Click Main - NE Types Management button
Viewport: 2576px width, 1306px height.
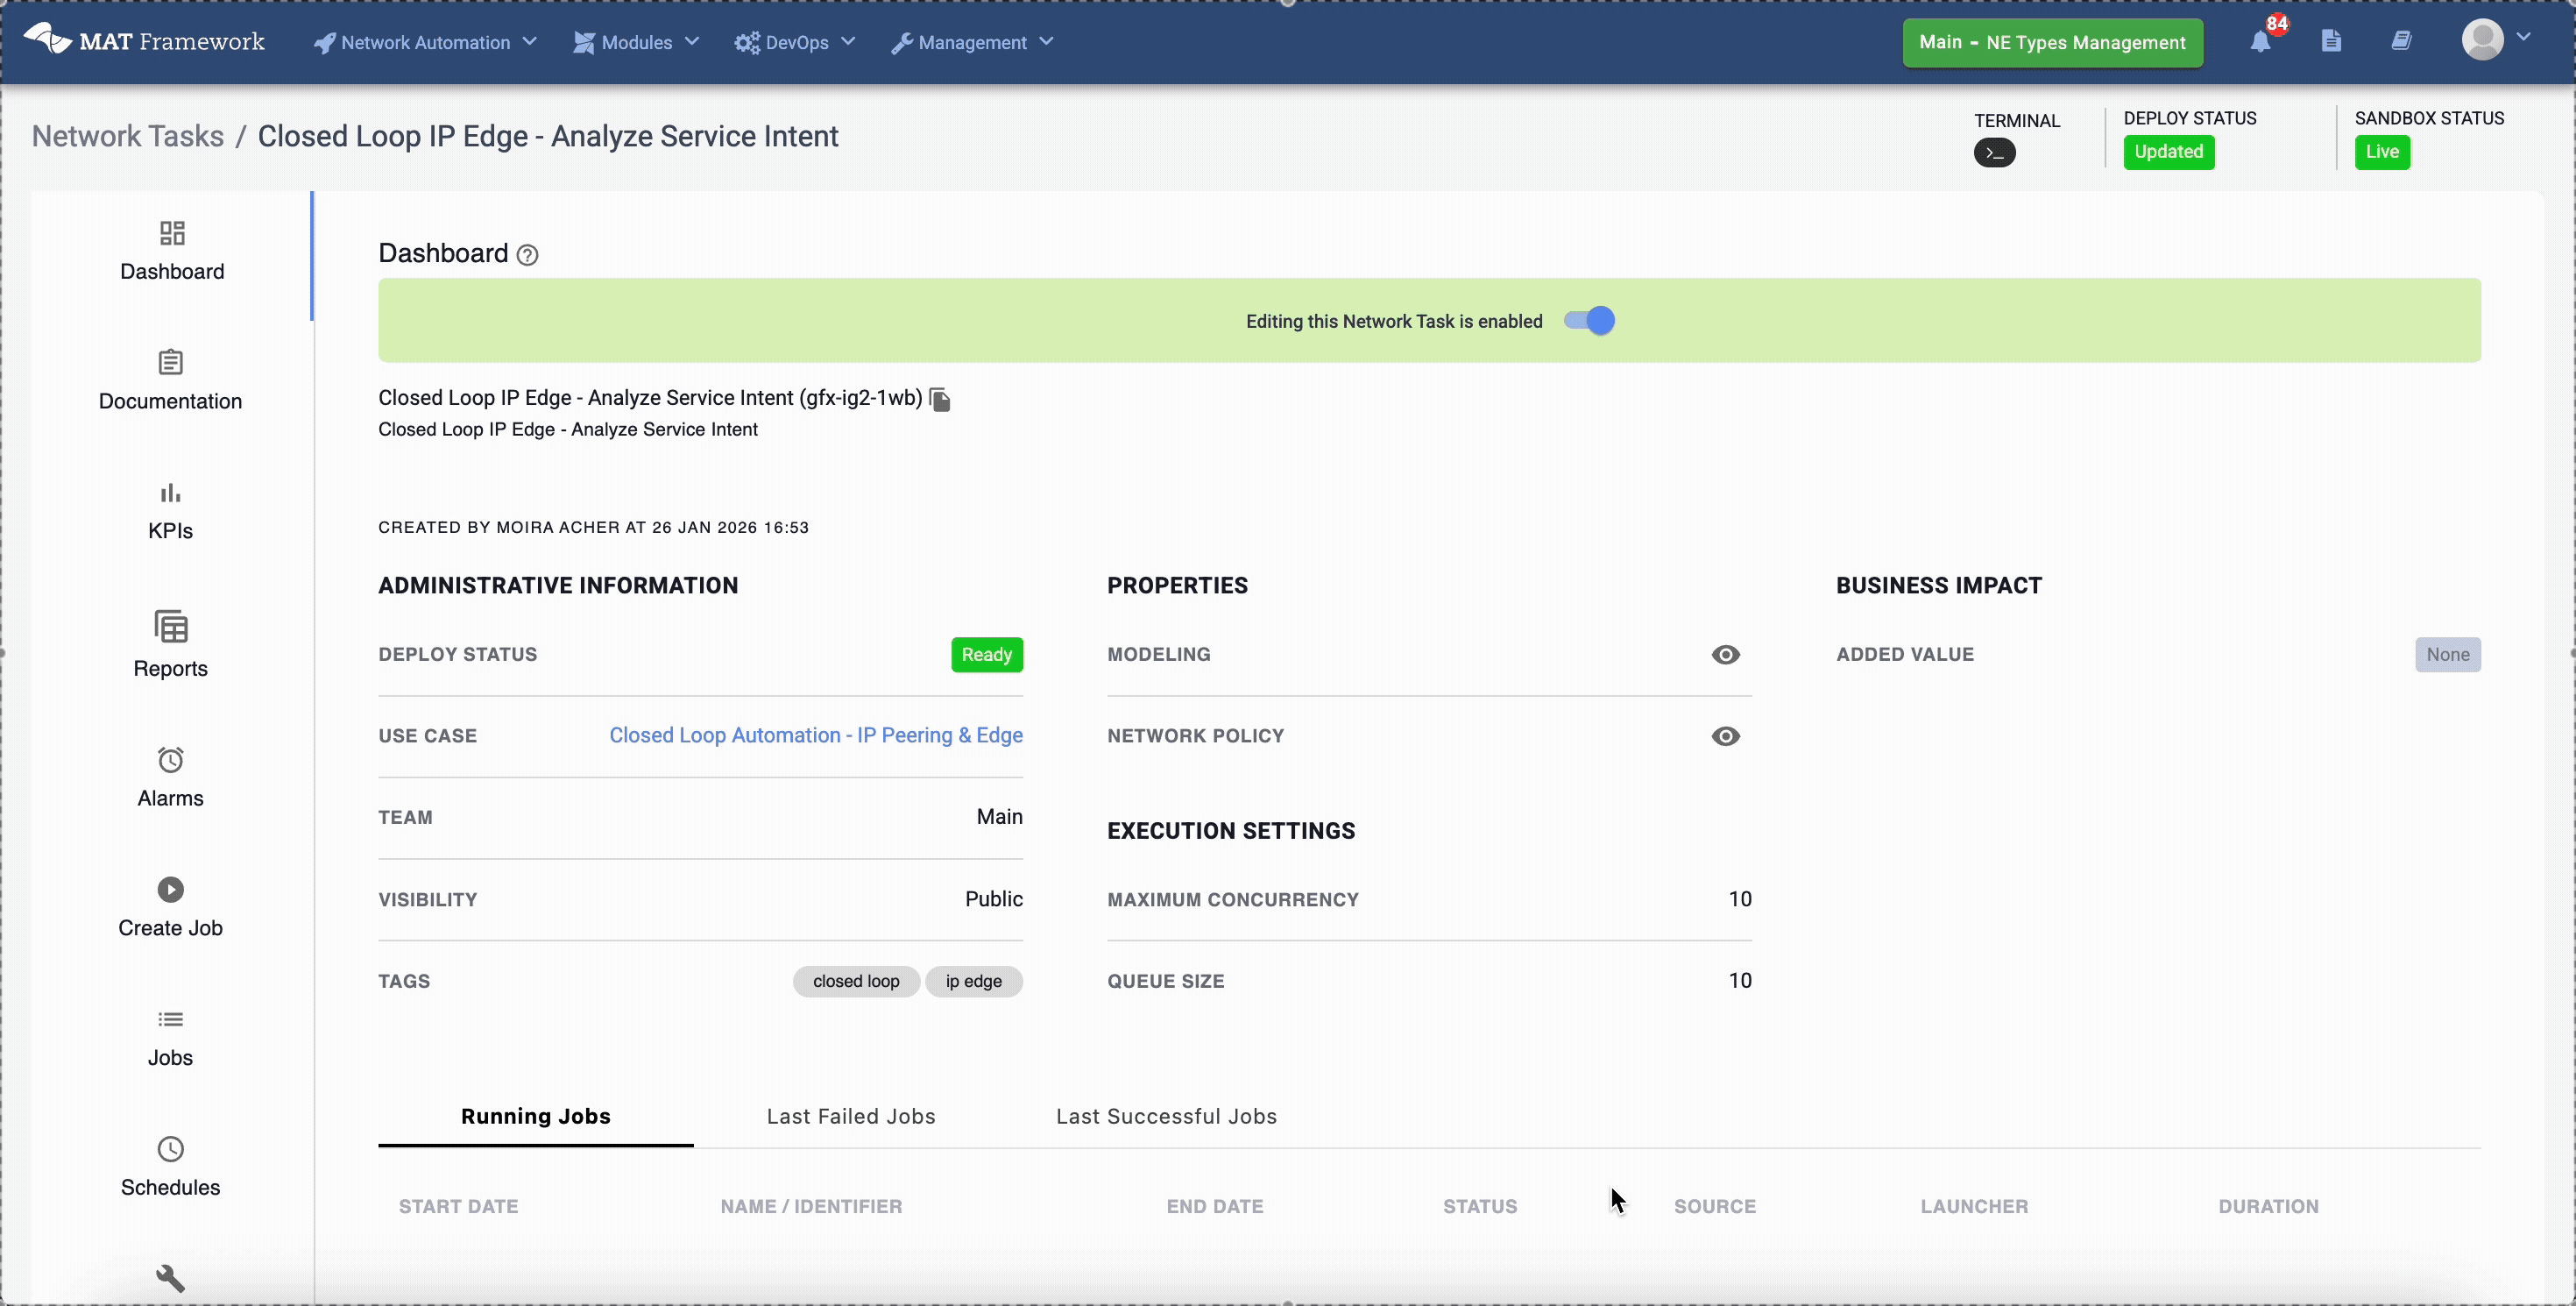click(x=2051, y=42)
